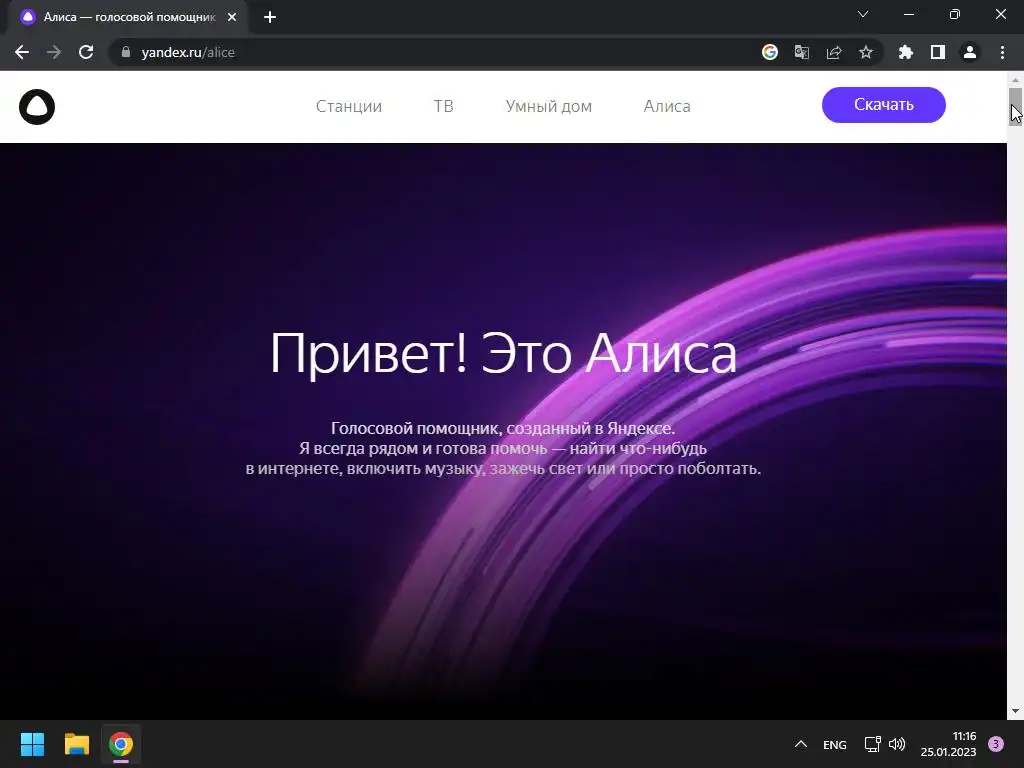
Task: Click the padlock site info icon
Action: 126,52
